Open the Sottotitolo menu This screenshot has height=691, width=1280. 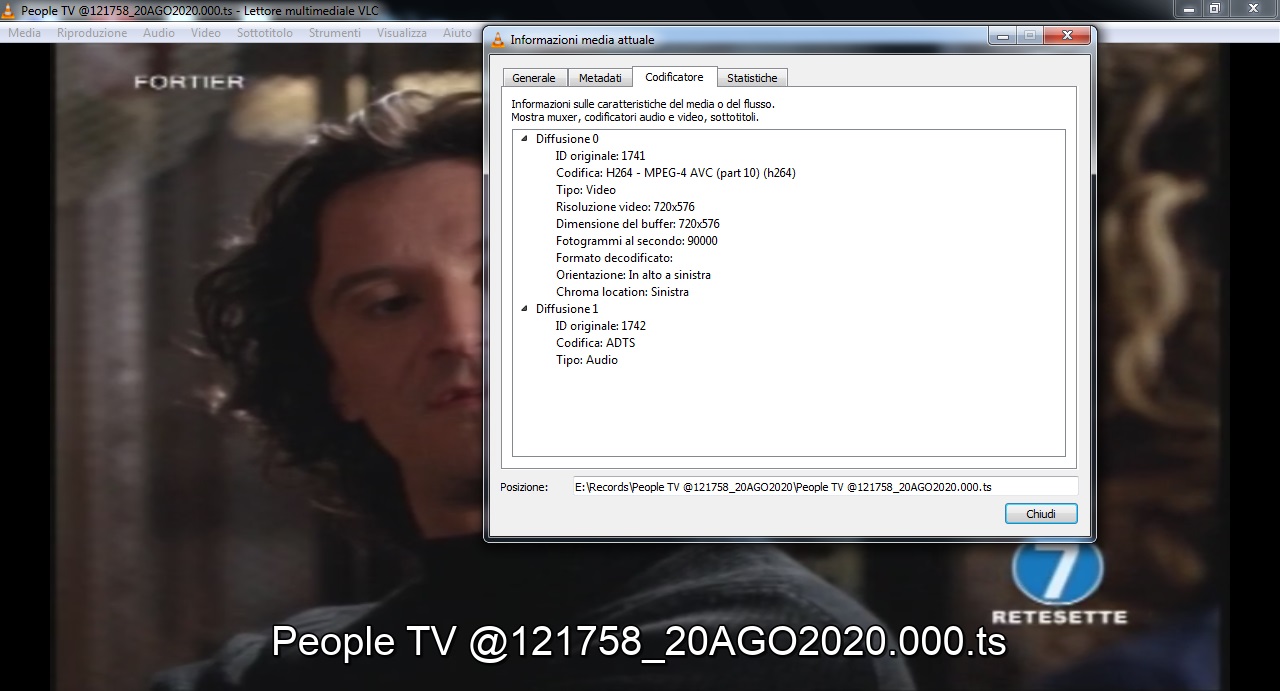pos(265,33)
